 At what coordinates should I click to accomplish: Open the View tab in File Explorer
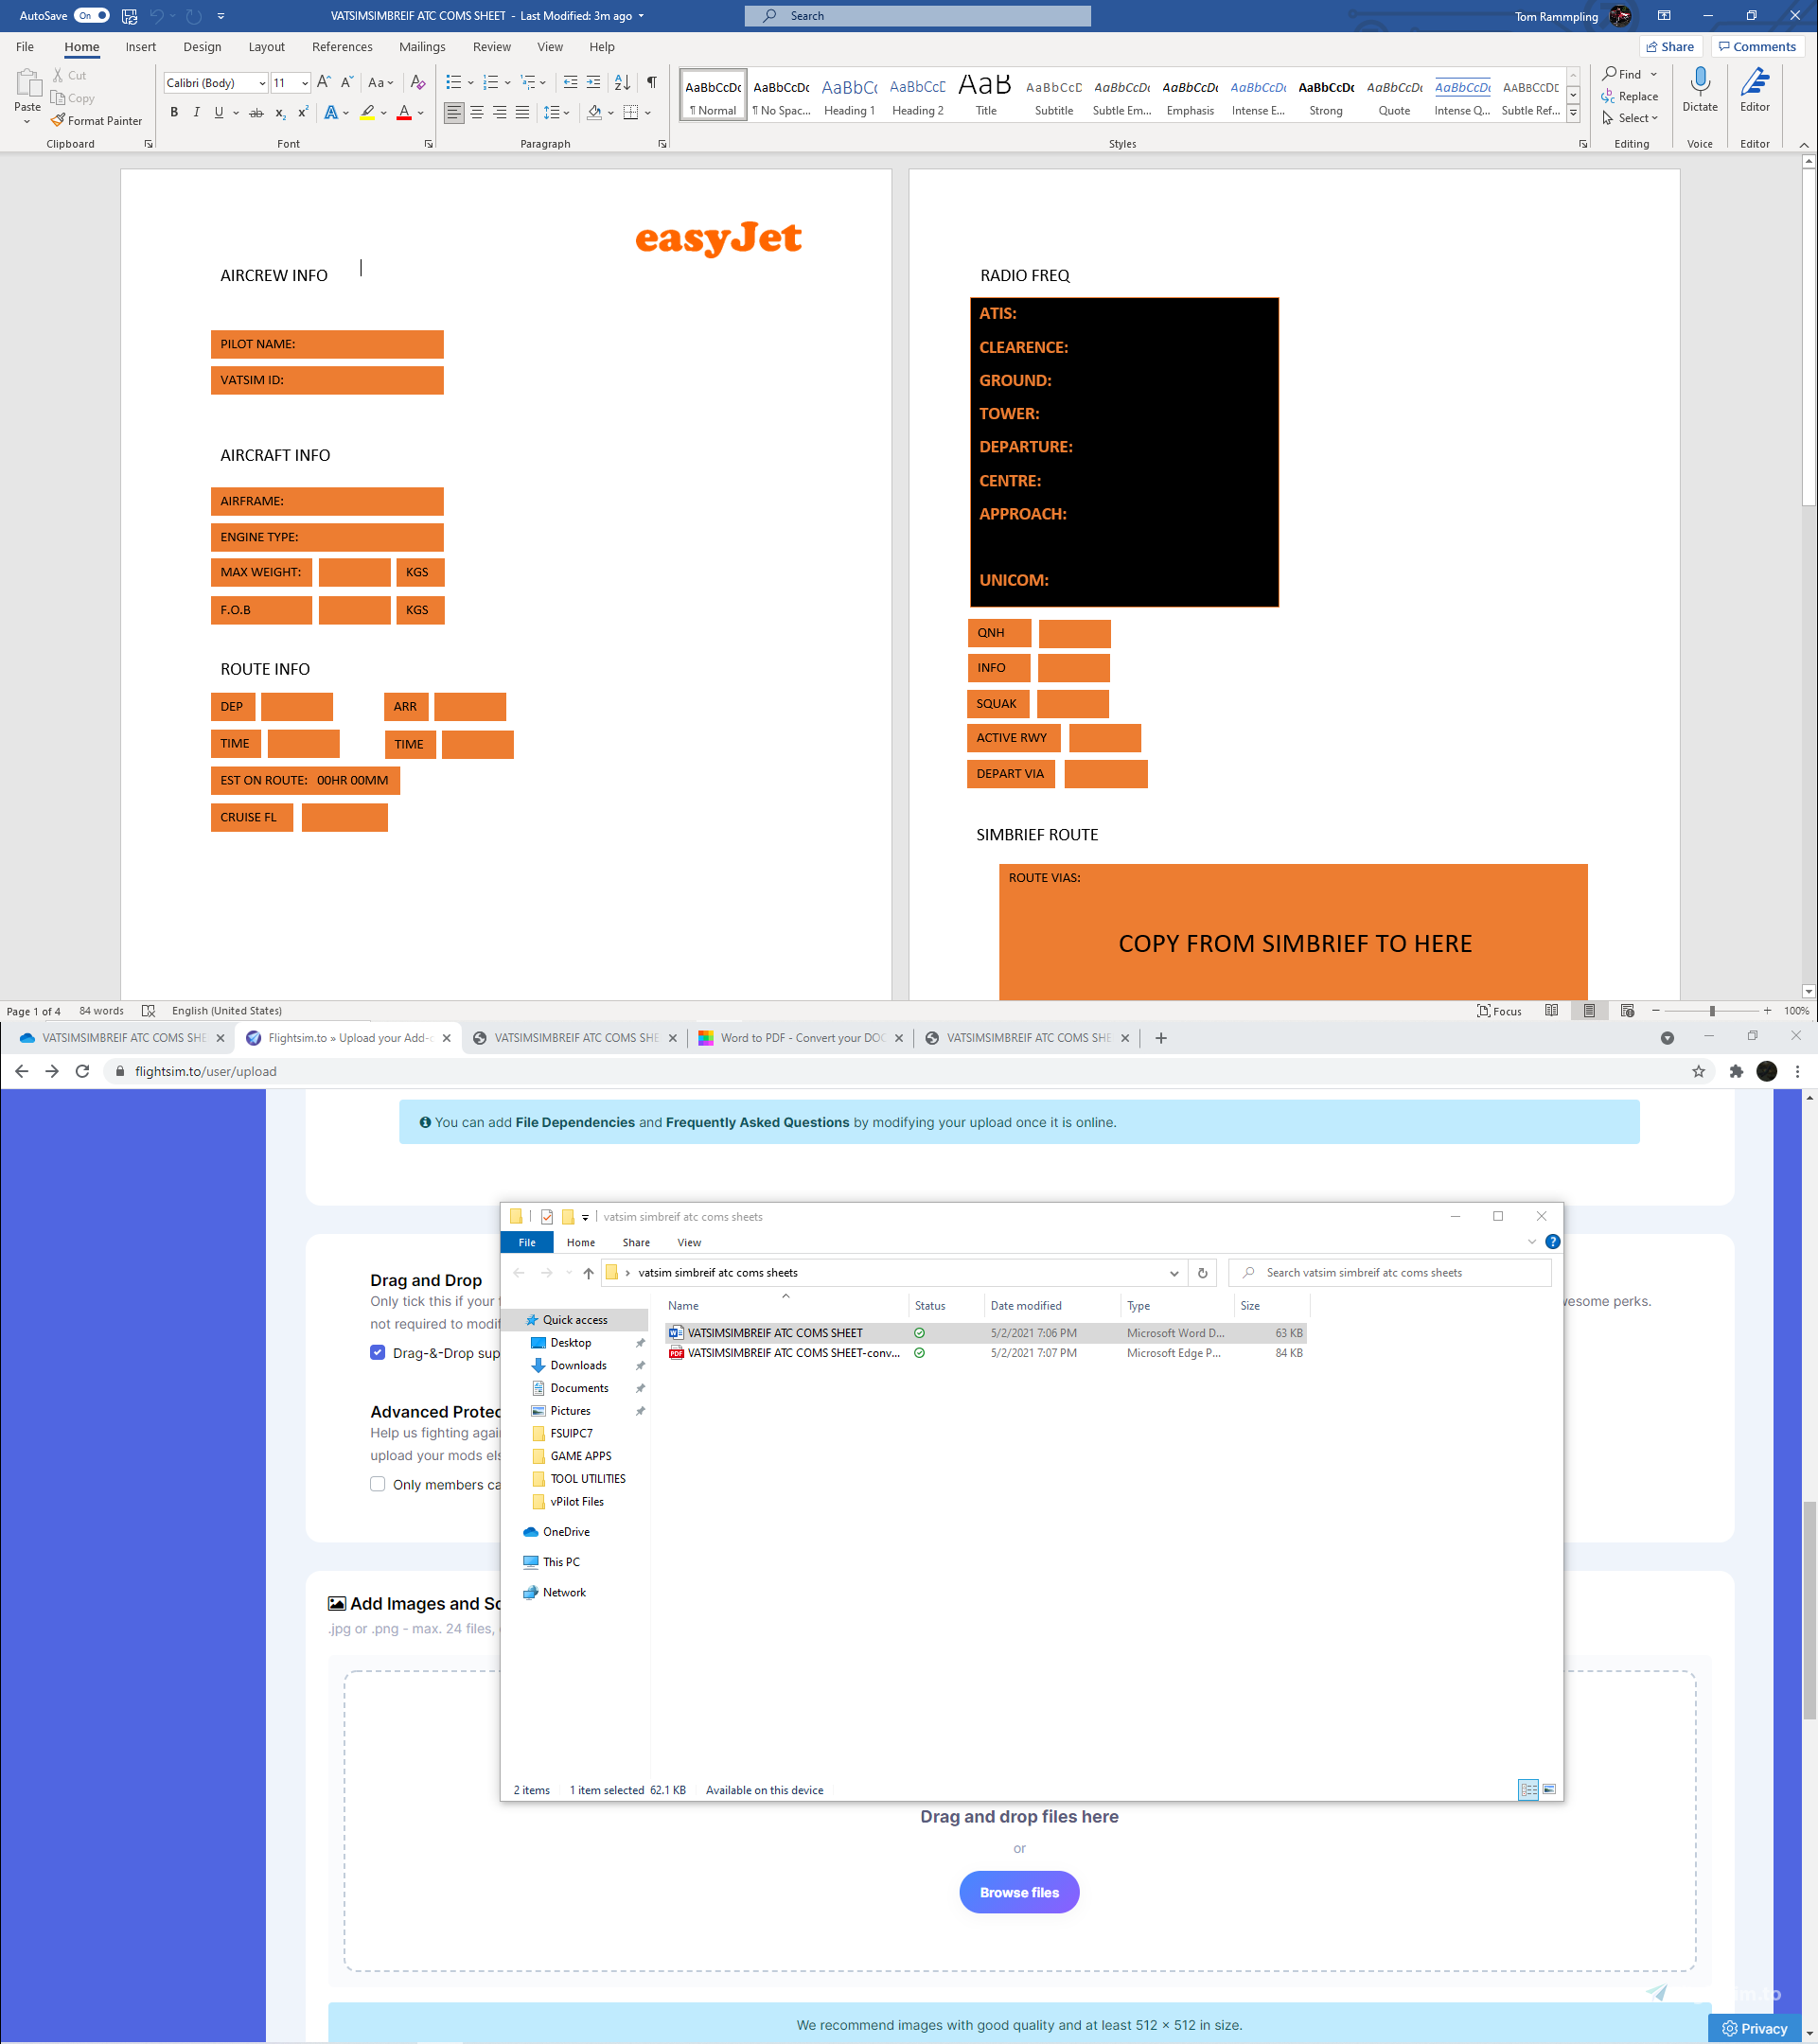coord(688,1242)
